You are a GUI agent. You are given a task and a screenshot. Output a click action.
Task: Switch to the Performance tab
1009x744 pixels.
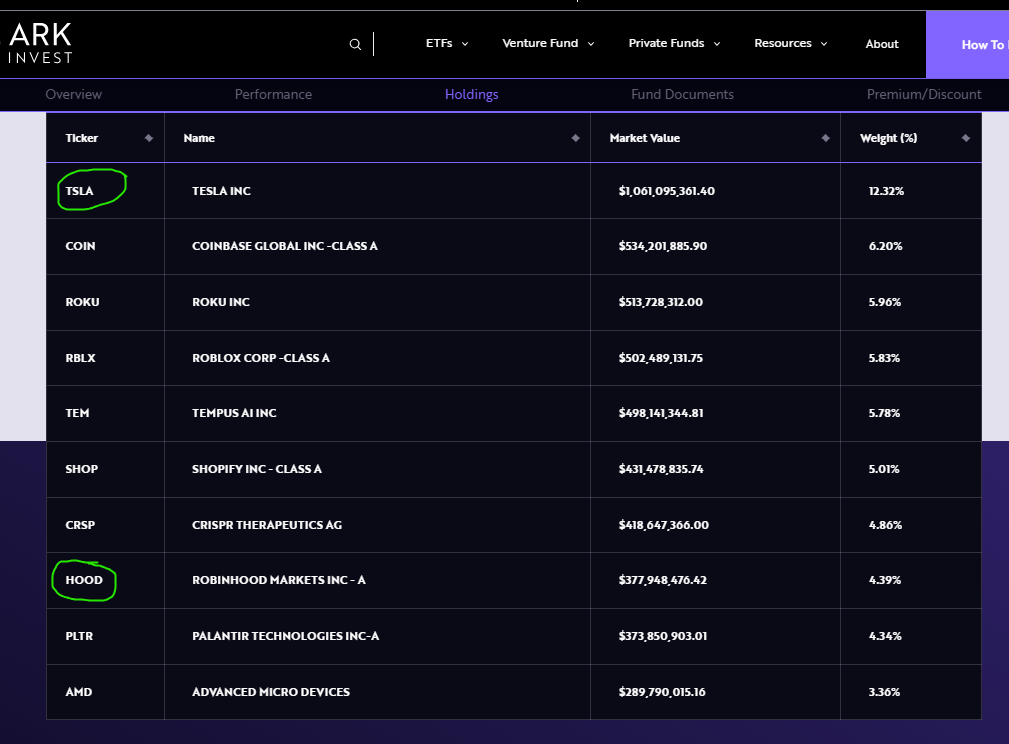pyautogui.click(x=273, y=94)
